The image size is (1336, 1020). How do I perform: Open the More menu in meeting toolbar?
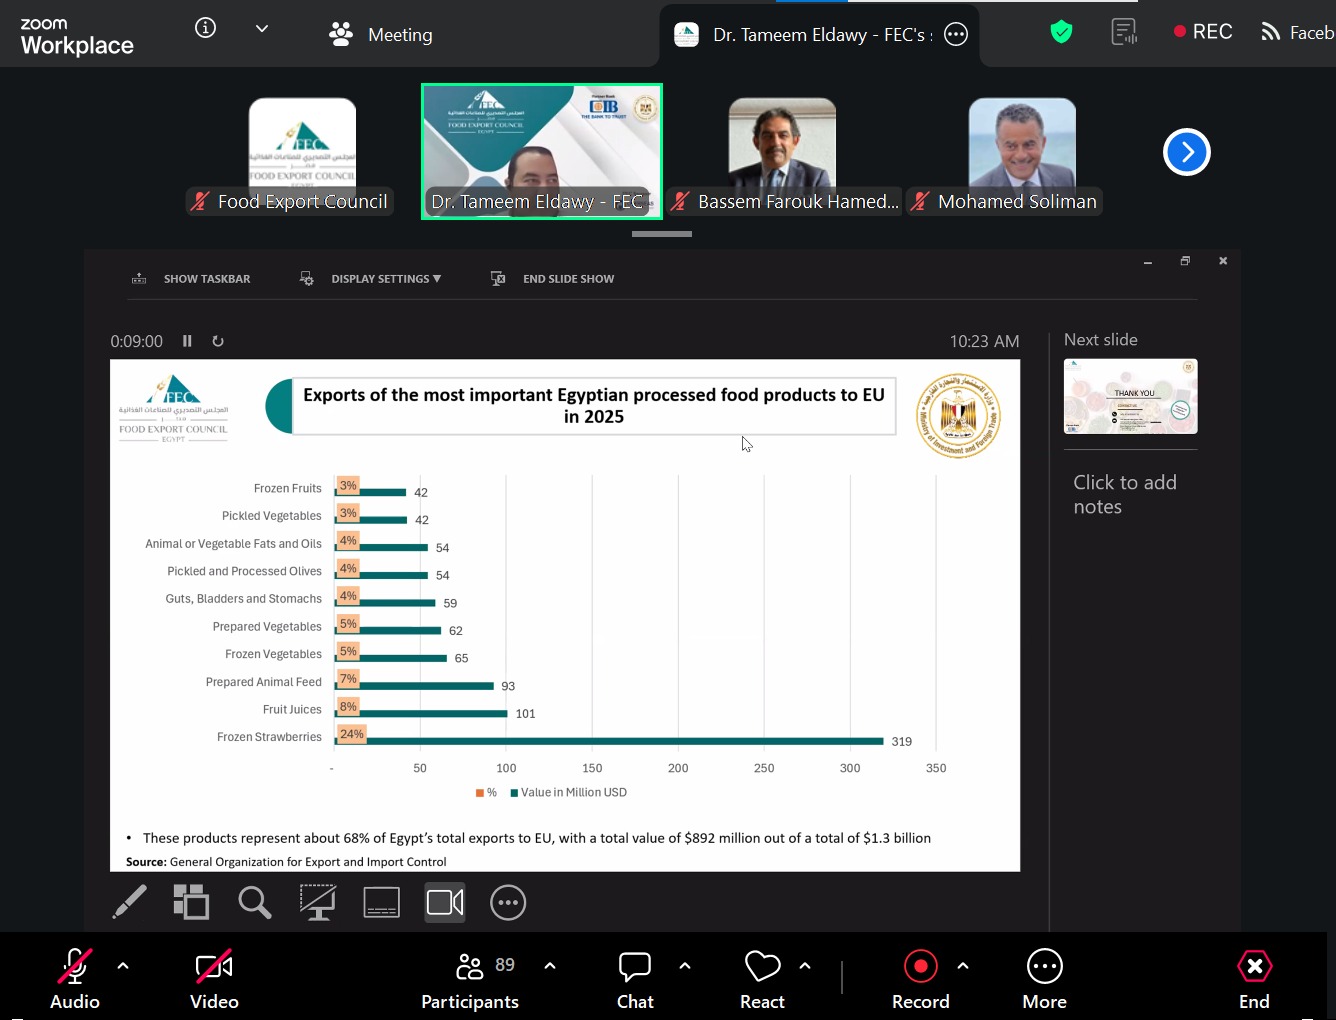tap(1045, 979)
